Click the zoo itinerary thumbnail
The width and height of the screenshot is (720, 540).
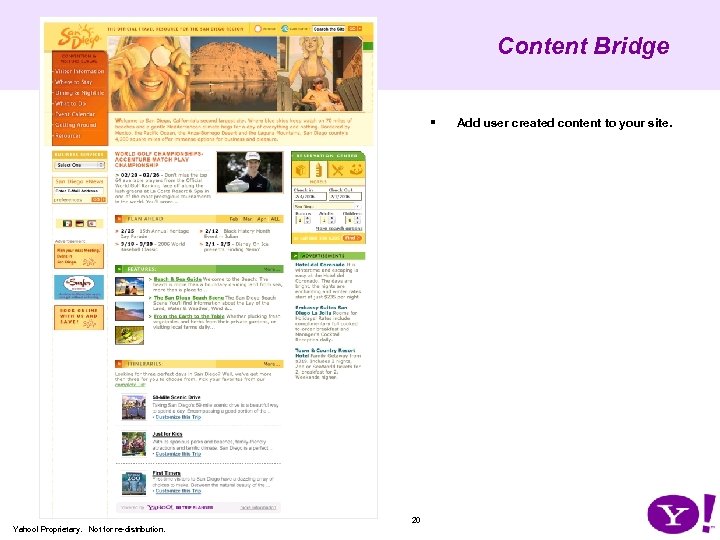point(134,484)
